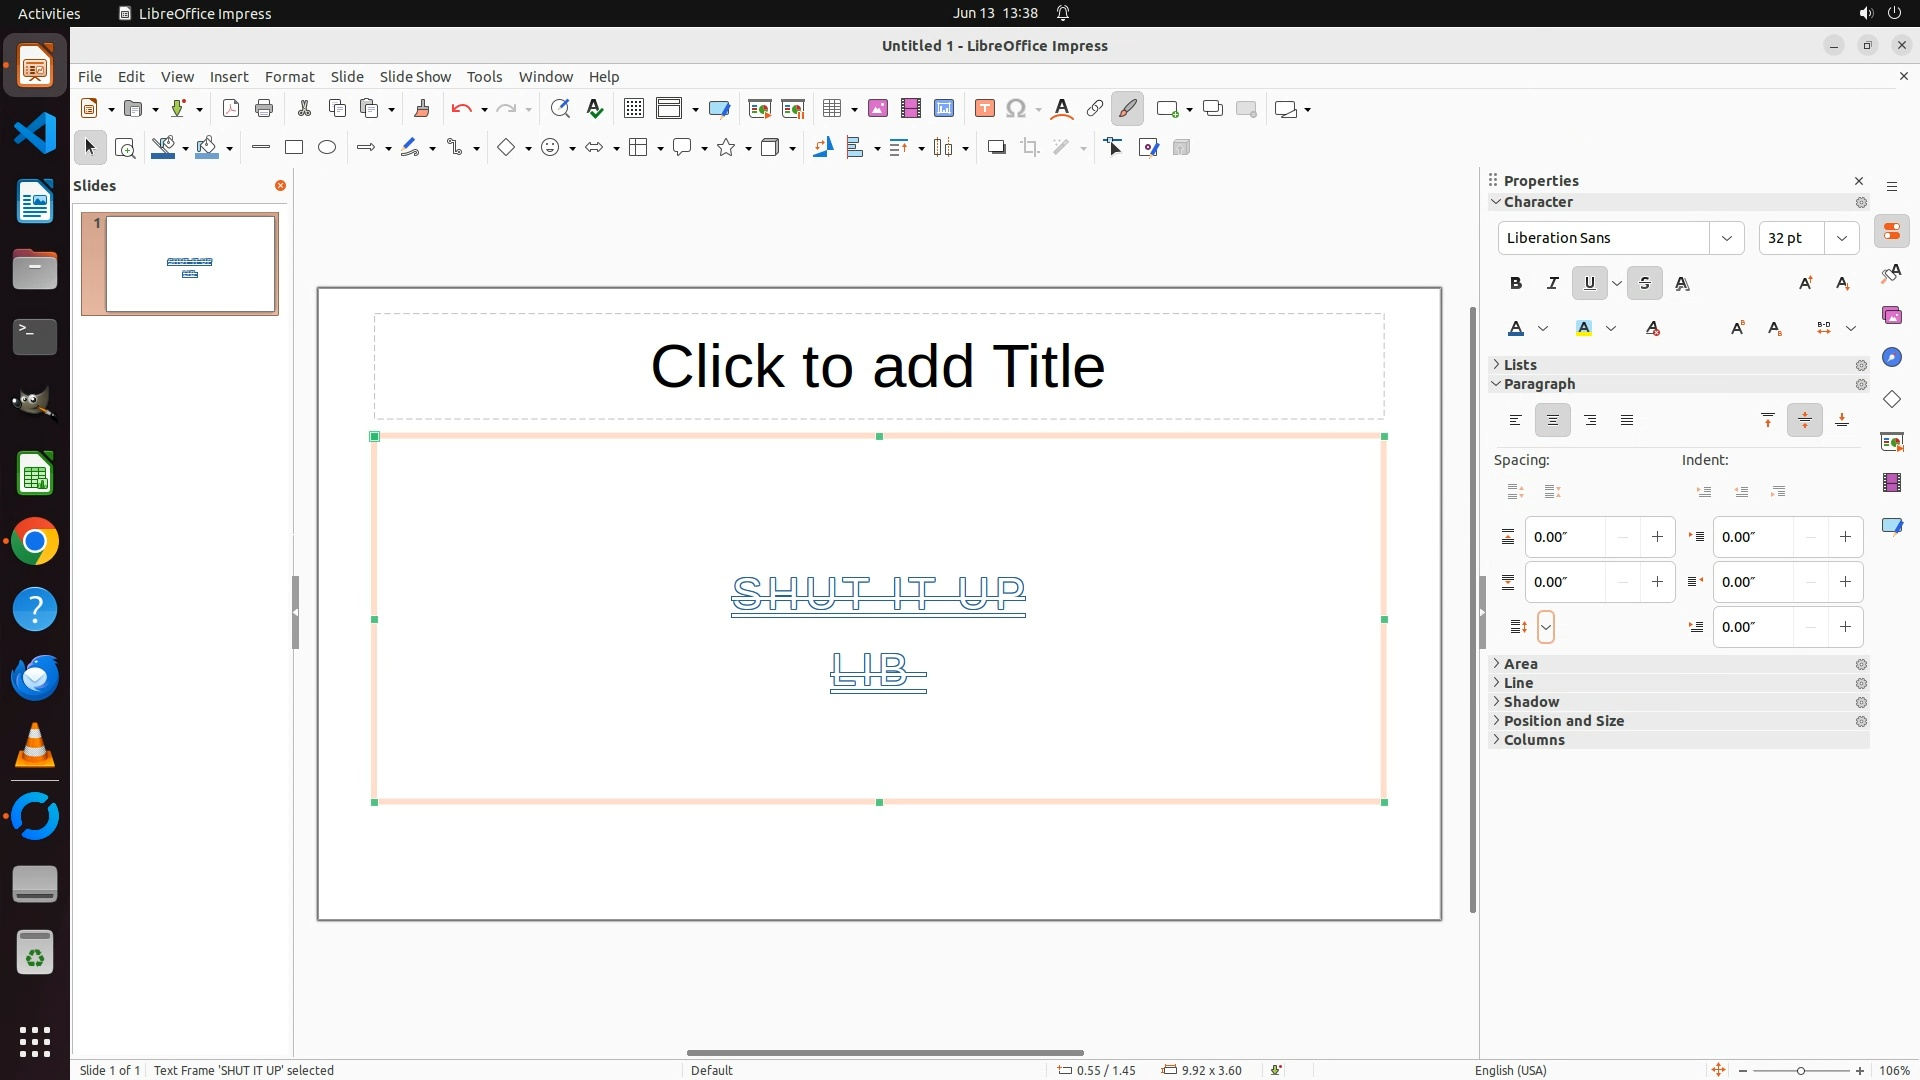
Task: Click the Insert Image toolbar icon
Action: pyautogui.click(x=878, y=109)
